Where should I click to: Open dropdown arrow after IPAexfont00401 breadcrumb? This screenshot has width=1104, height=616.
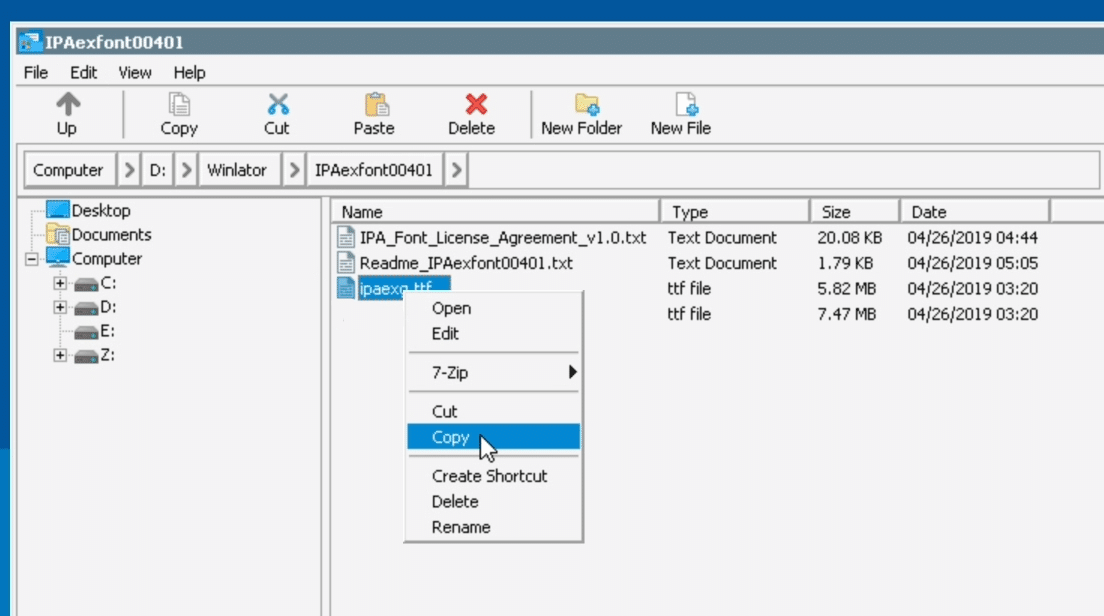pos(456,170)
